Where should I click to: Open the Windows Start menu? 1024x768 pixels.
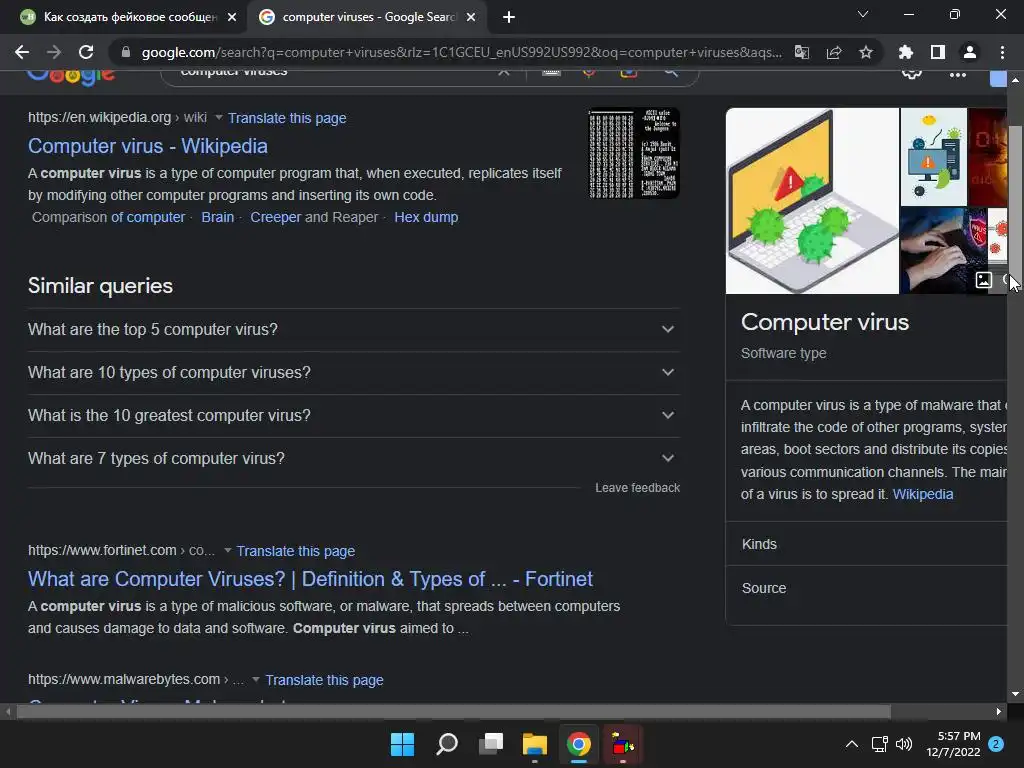click(x=402, y=744)
